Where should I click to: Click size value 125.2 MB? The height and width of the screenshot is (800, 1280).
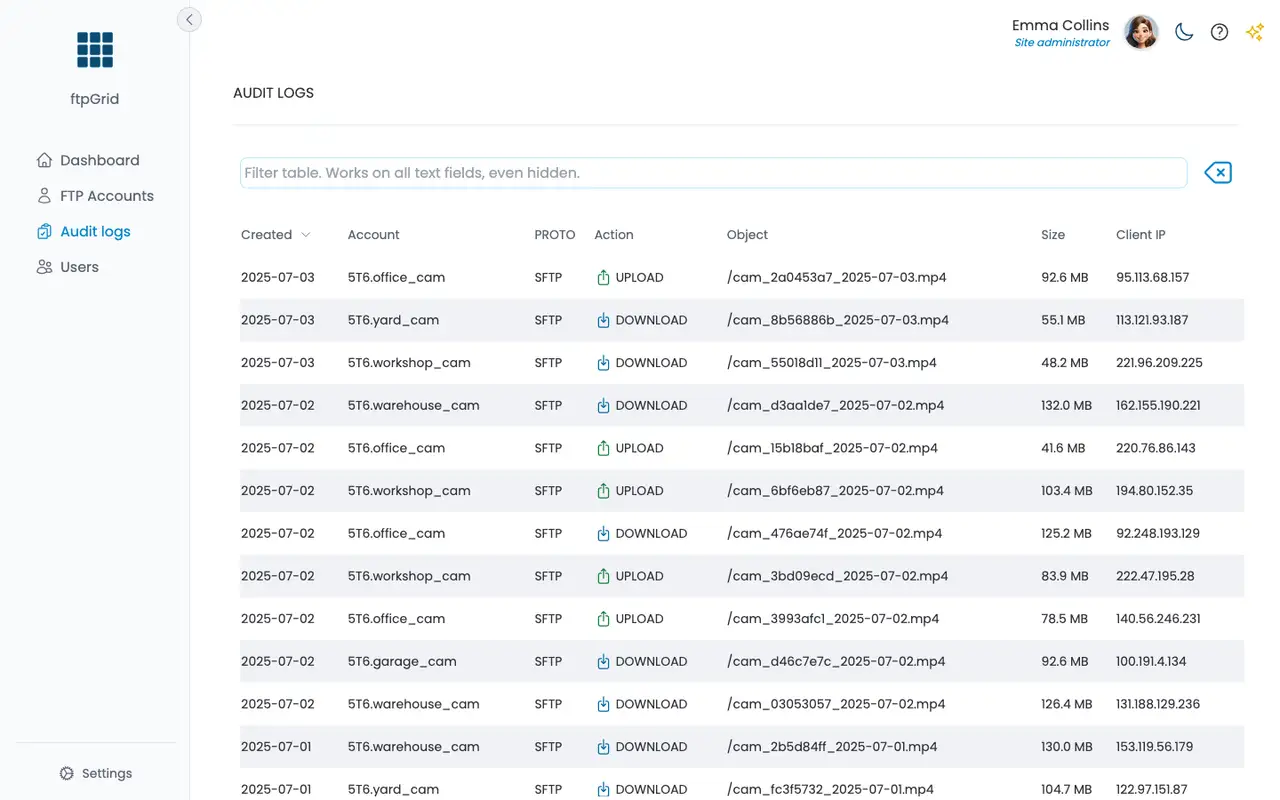pyautogui.click(x=1066, y=534)
